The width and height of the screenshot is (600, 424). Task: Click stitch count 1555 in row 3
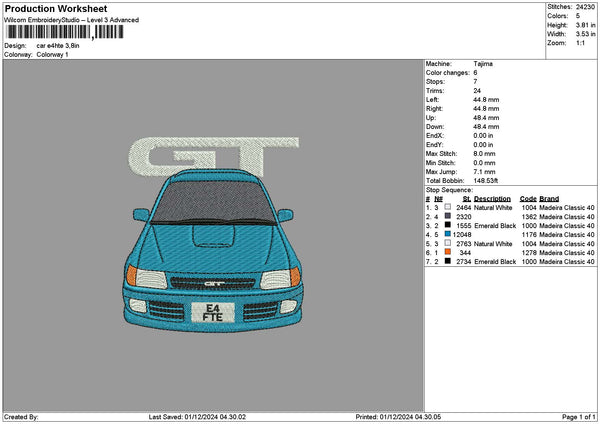click(463, 226)
